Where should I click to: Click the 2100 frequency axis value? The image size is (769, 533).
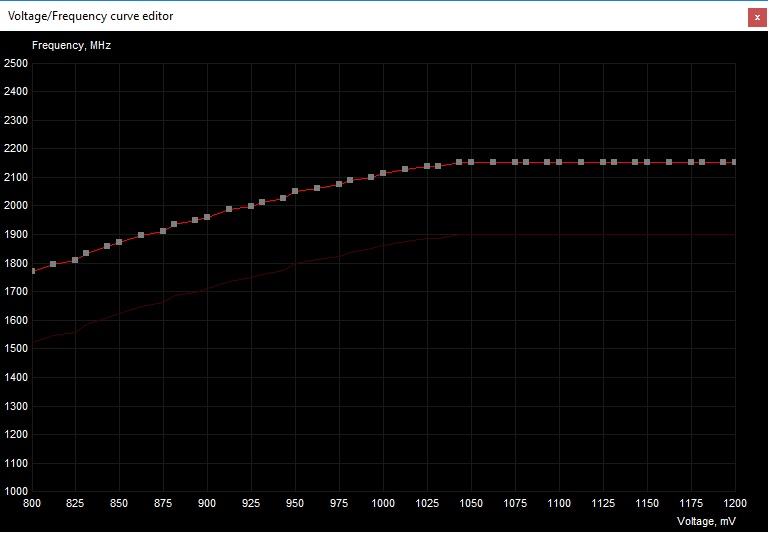16,178
